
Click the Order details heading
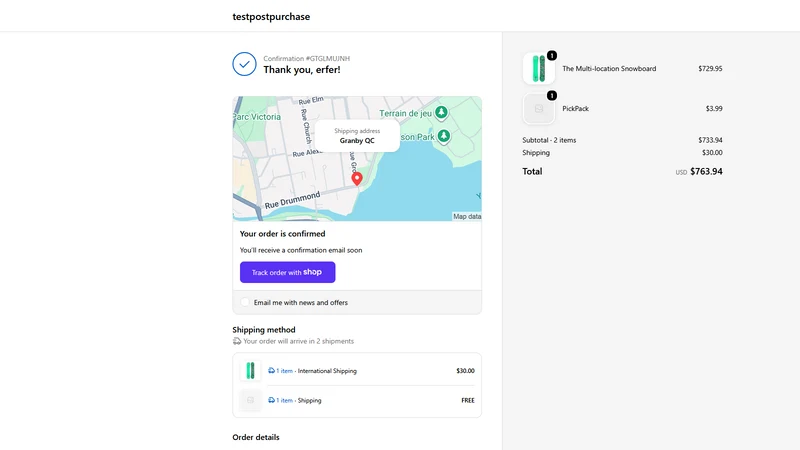(x=256, y=437)
